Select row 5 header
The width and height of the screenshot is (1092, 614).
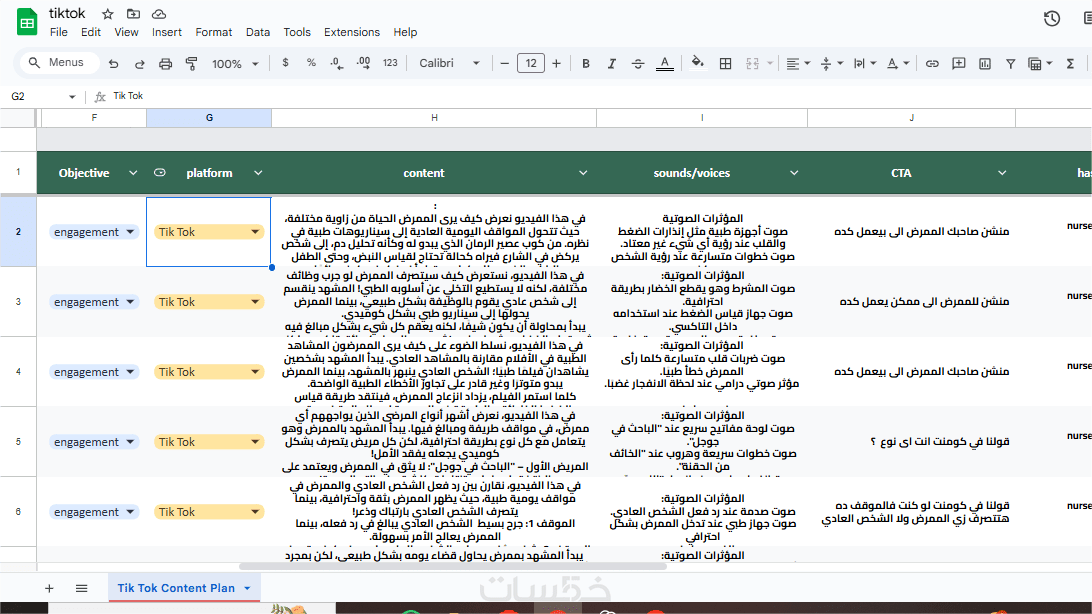tap(18, 441)
